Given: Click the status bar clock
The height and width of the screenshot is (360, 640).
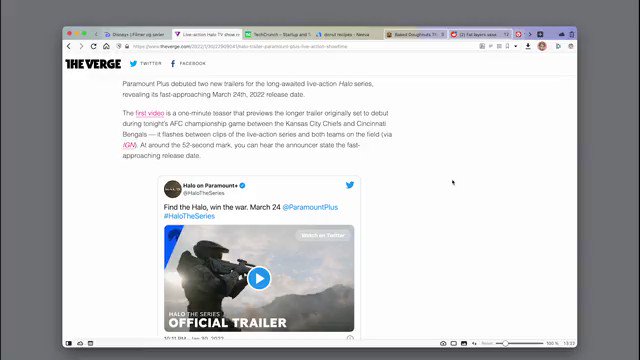Looking at the screenshot, I should [569, 343].
